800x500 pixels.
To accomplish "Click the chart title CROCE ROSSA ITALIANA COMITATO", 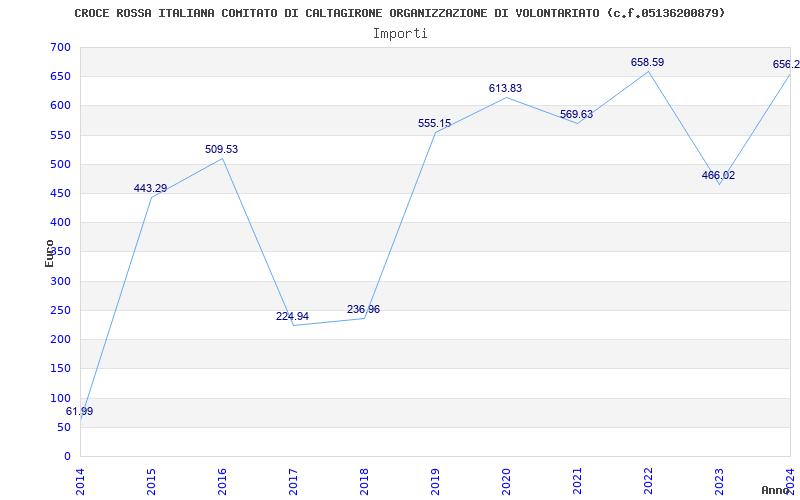I will [x=399, y=13].
